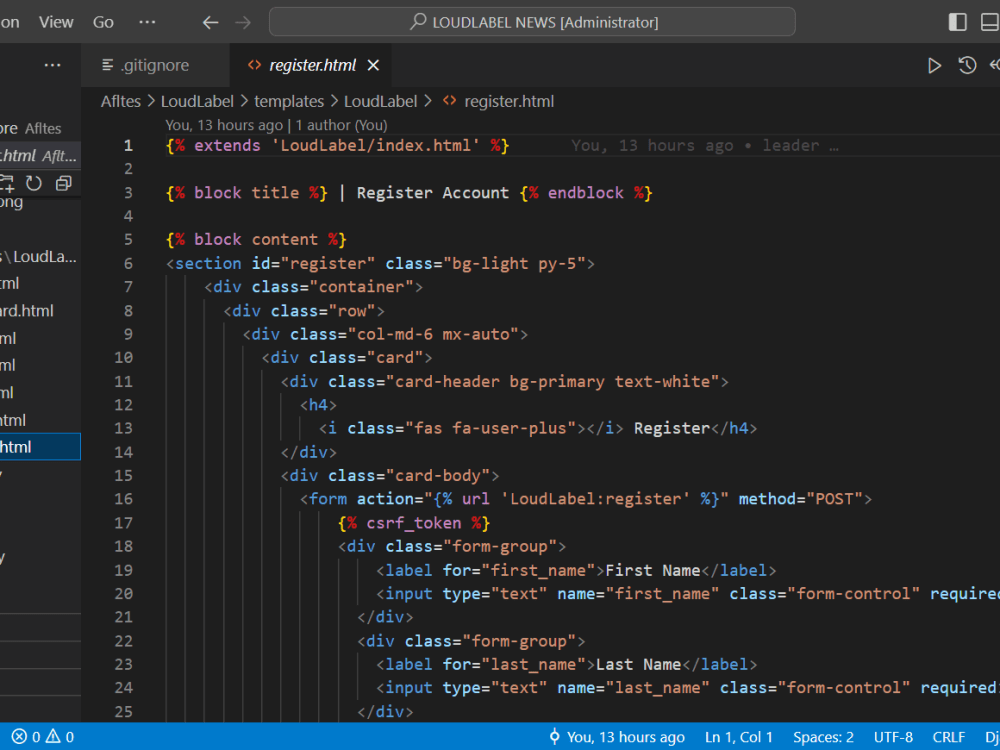Select CRLF line ending in status bar
1000x750 pixels.
[948, 737]
